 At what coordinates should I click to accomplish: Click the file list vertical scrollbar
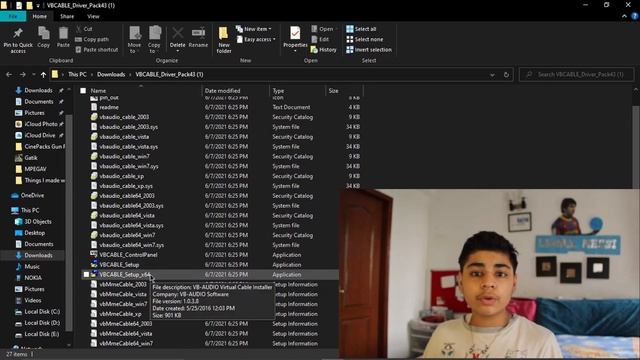636,147
